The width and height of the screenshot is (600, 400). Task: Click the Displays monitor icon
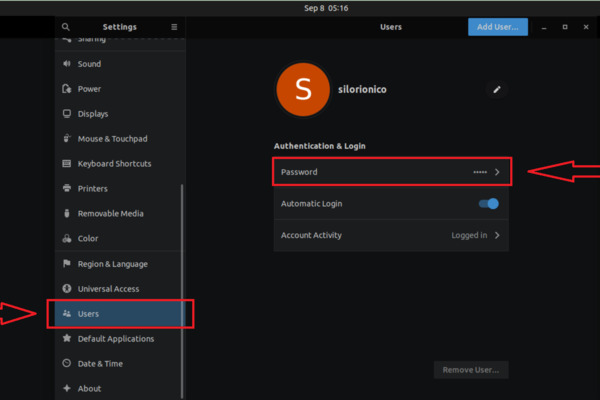pos(67,114)
